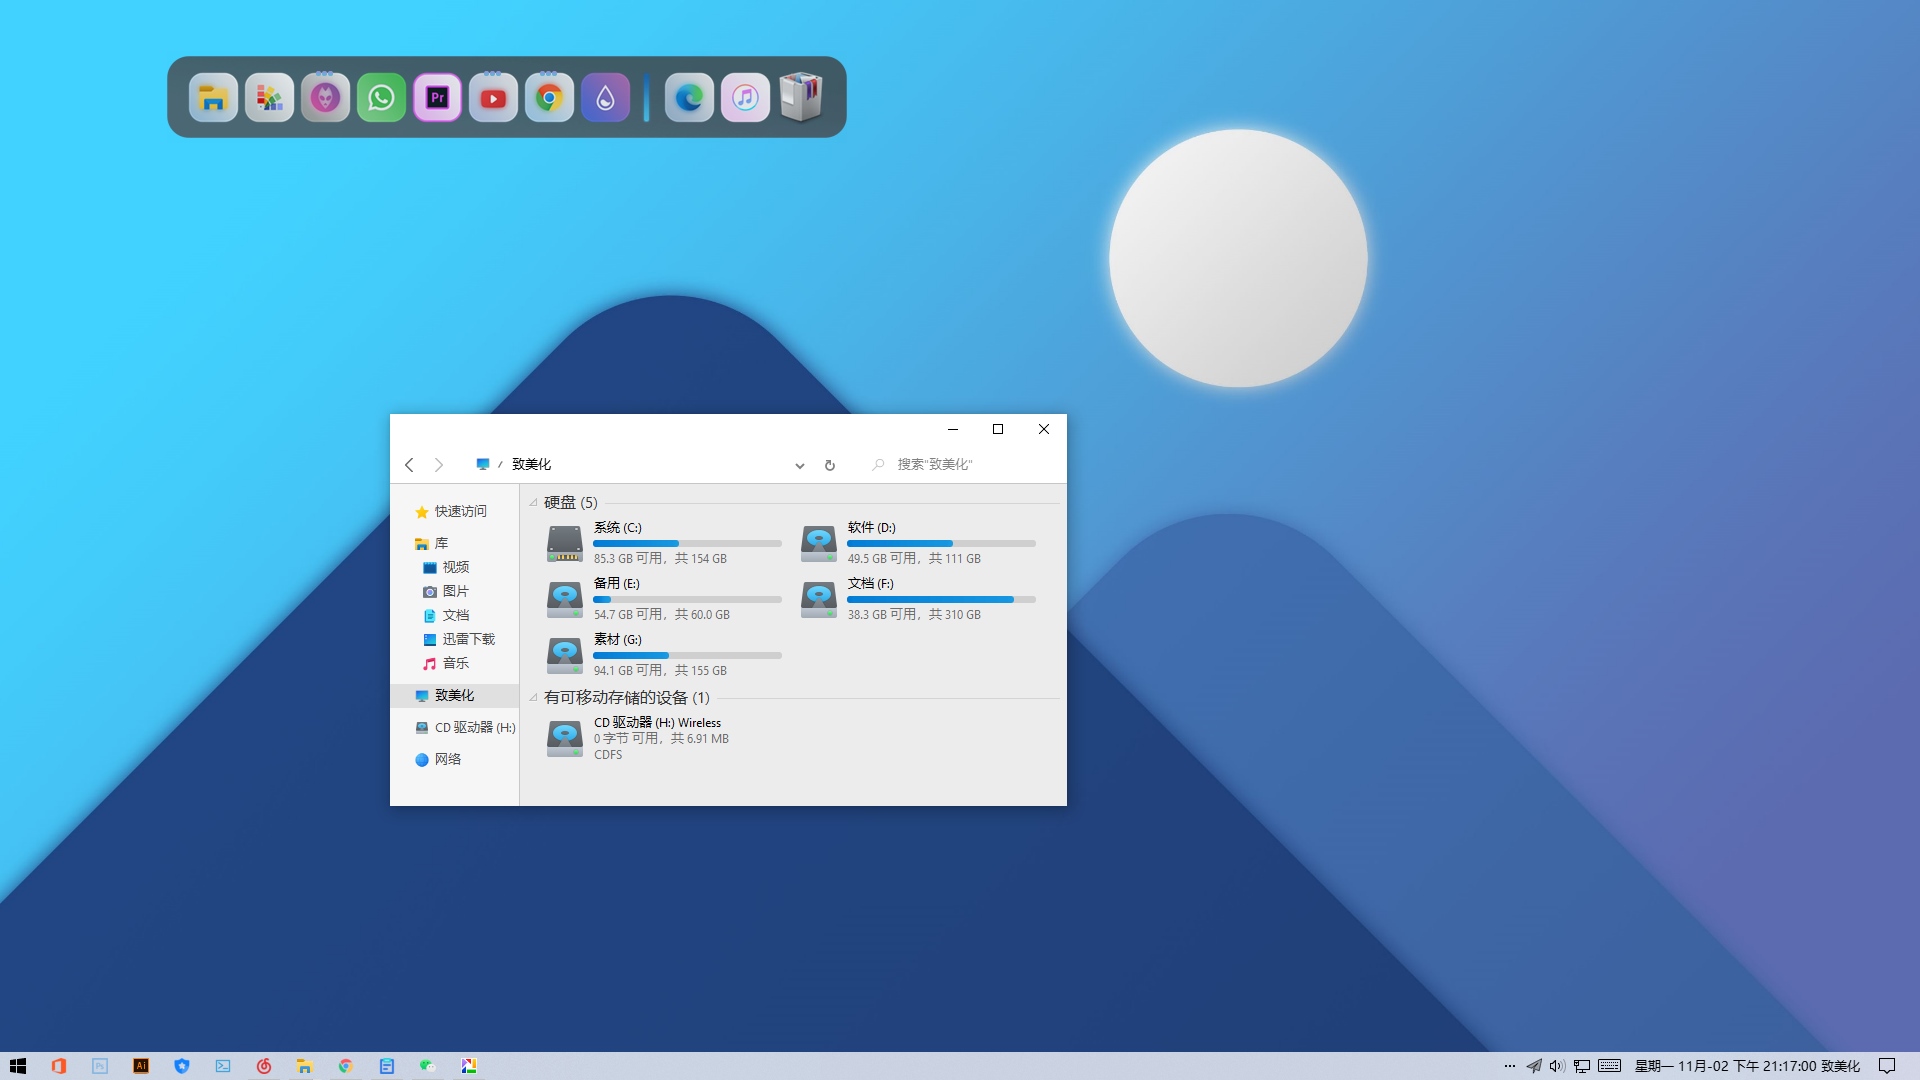Screen dimensions: 1920x1080
Task: Click the search box 搜索"致美化"
Action: point(962,464)
